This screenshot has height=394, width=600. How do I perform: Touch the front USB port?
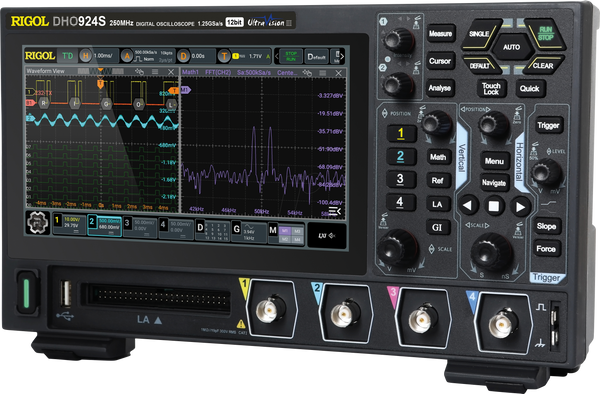tap(66, 293)
